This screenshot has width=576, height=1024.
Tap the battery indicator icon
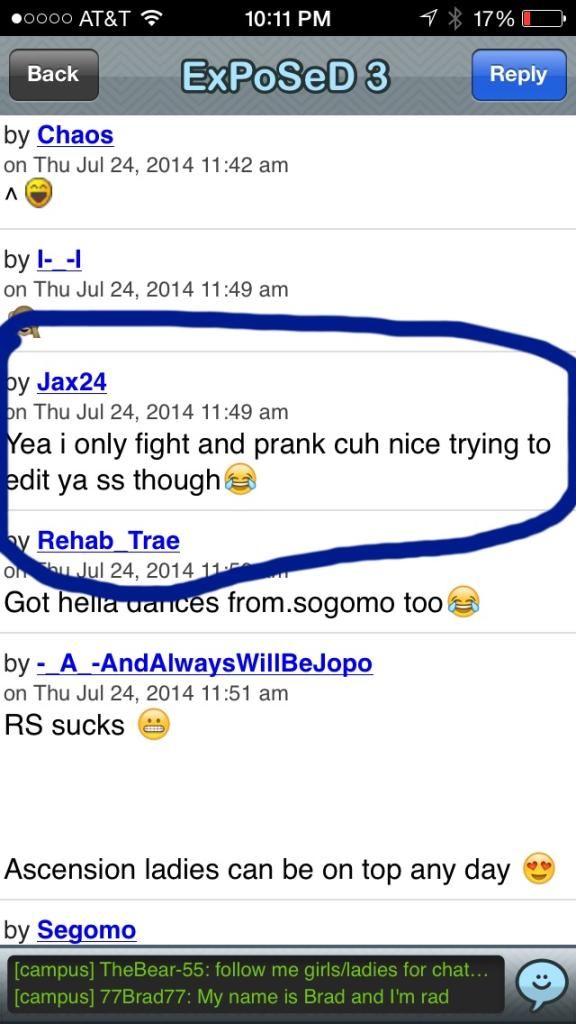coord(542,18)
